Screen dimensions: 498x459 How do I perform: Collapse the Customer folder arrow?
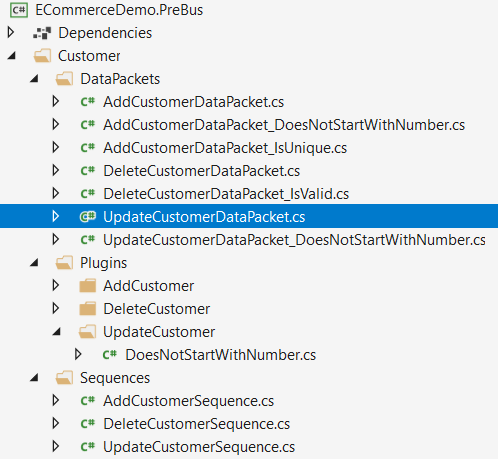click(12, 56)
